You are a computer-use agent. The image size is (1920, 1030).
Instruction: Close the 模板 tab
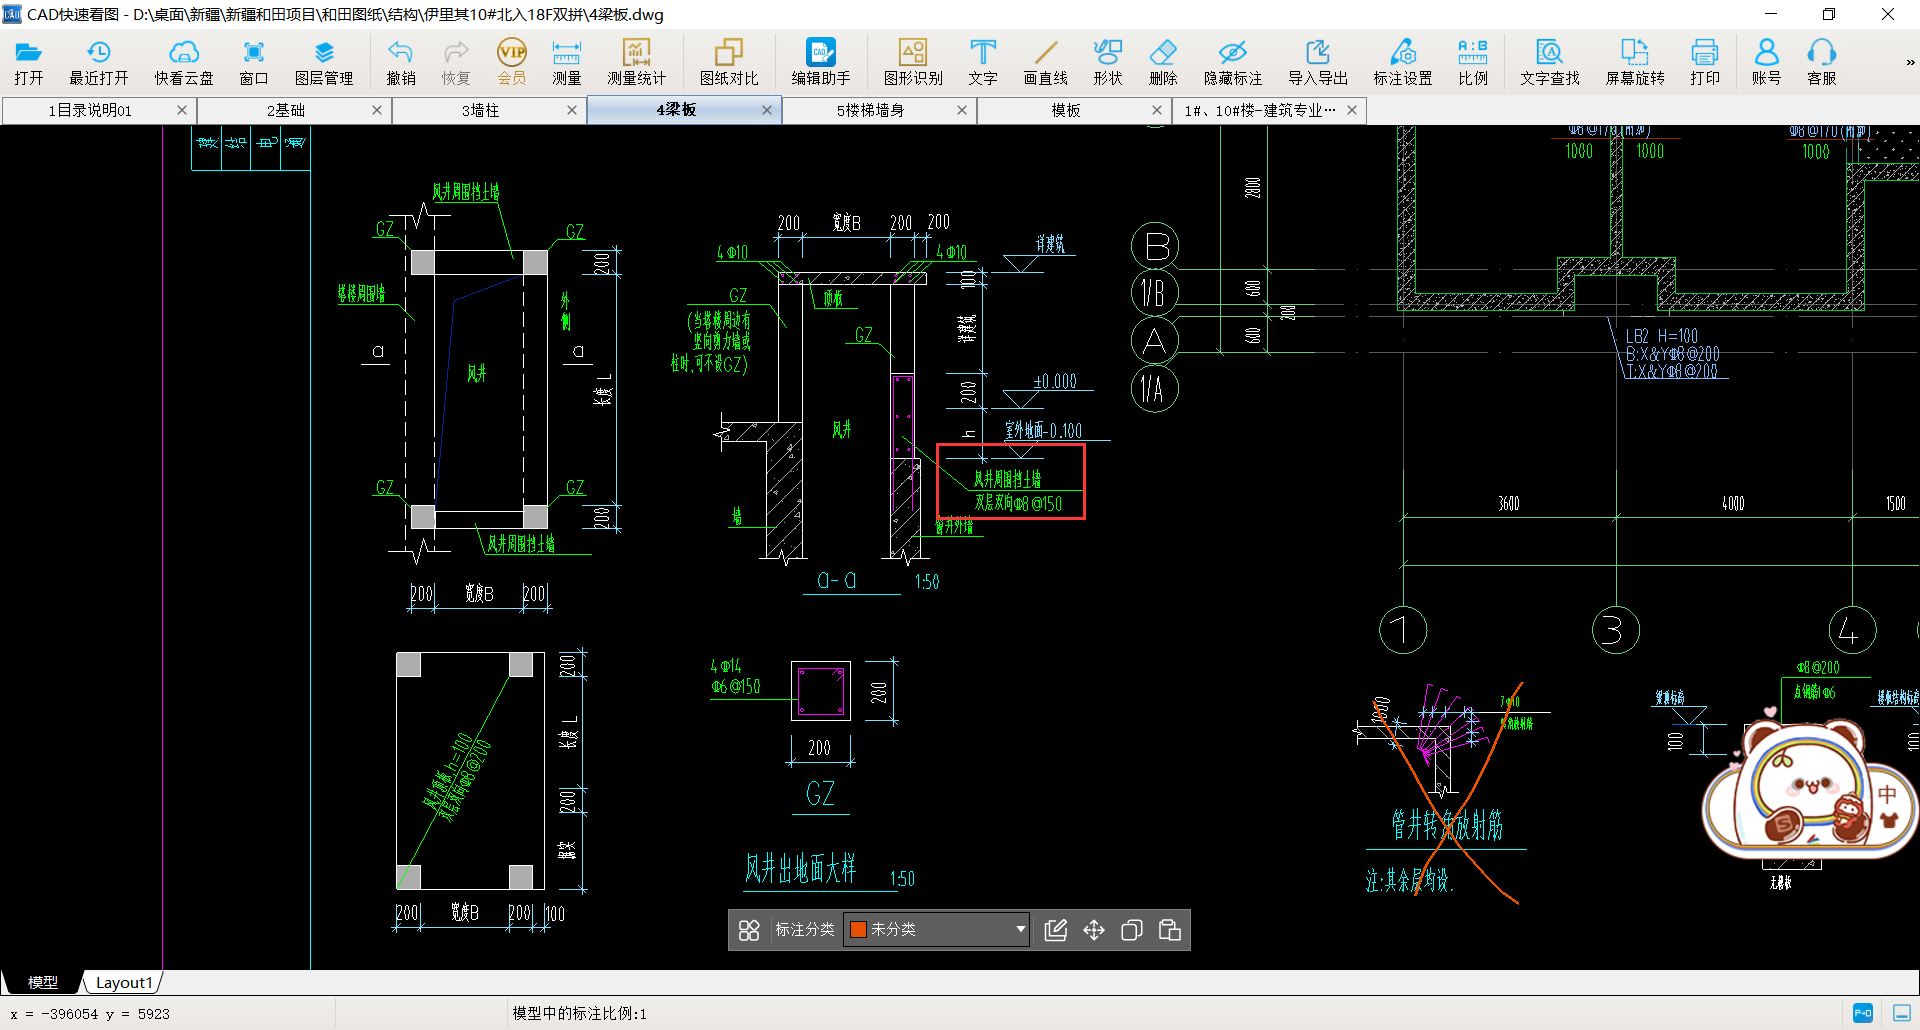pos(1157,110)
